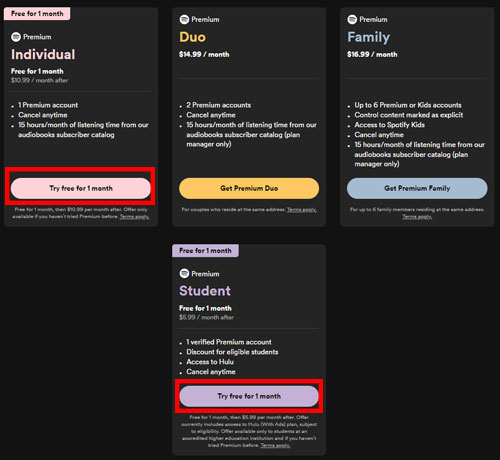
Task: Click $10.99 / month after text
Action: pyautogui.click(x=39, y=80)
